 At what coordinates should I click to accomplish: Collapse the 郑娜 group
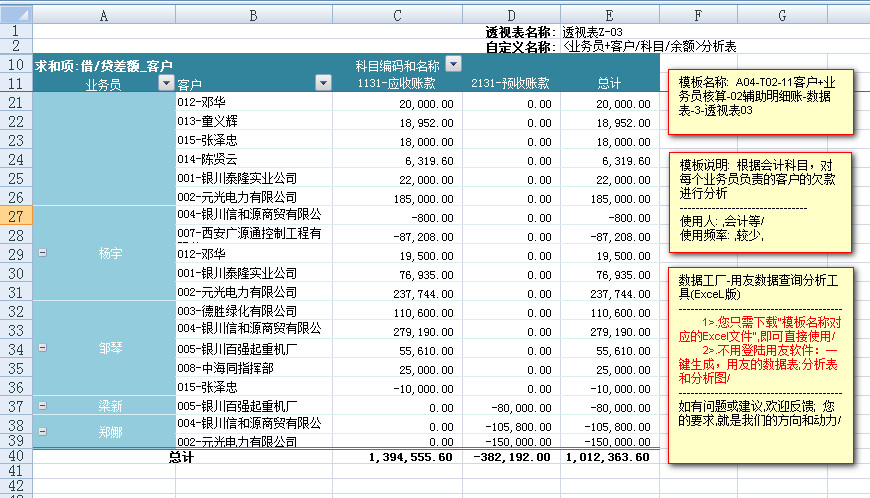tap(42, 430)
